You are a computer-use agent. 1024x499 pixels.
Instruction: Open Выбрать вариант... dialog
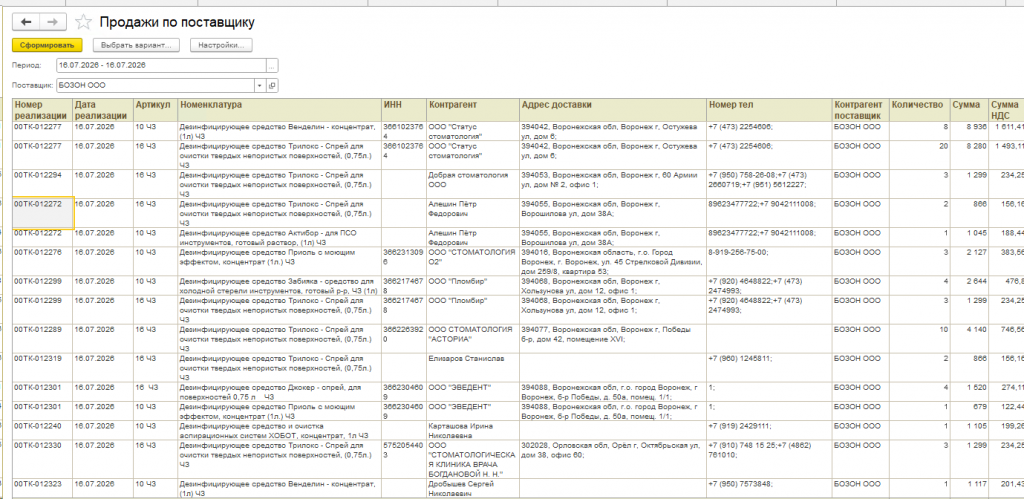[136, 45]
